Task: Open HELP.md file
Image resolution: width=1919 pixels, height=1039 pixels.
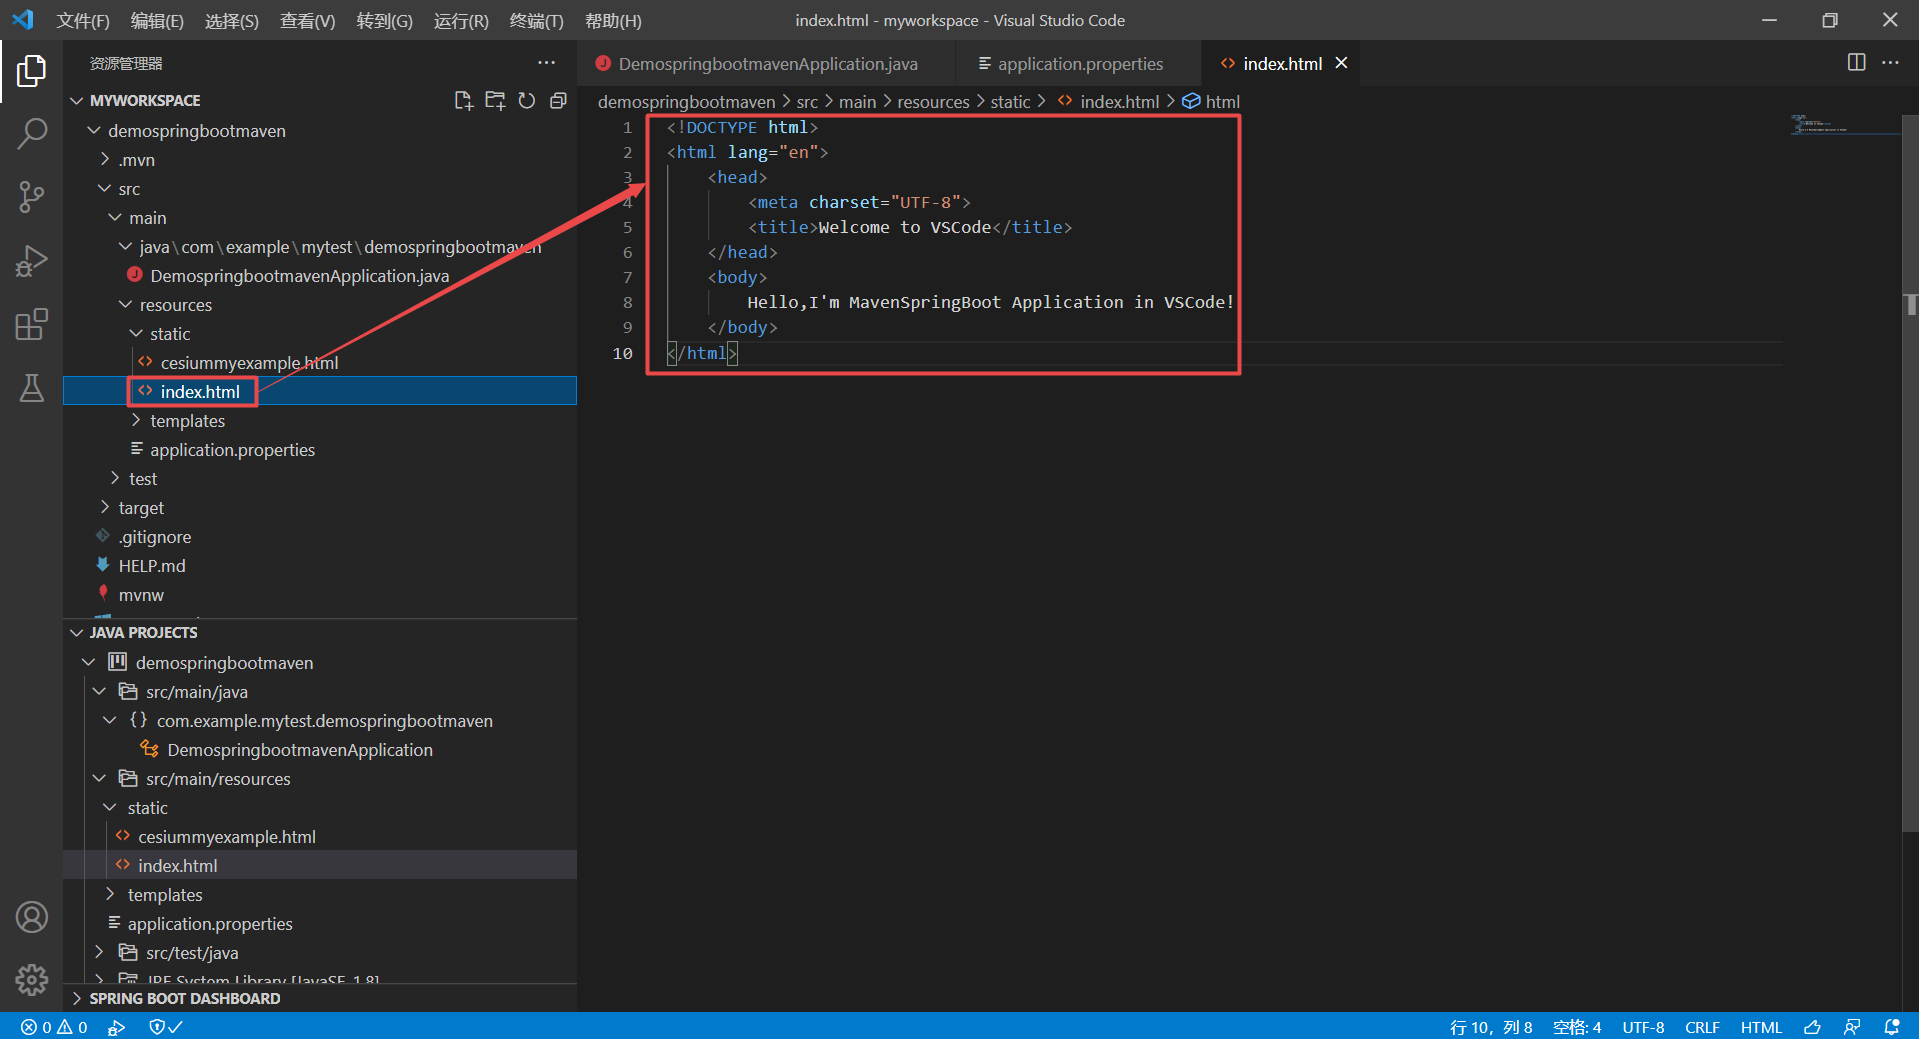Action: coord(152,566)
